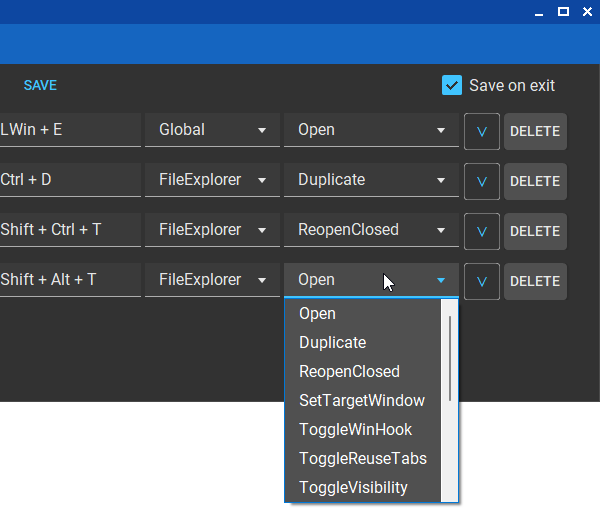
Task: Select the Shift + Alt + T hotkey field
Action: 70,280
